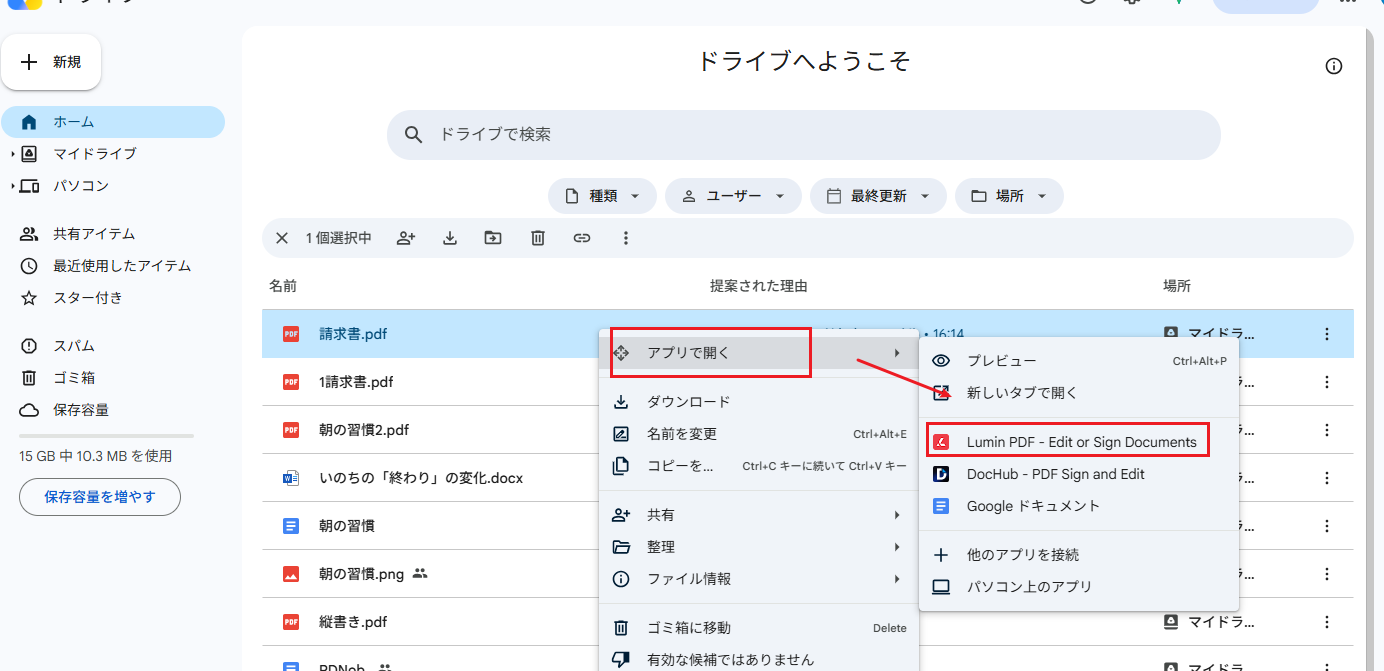
Task: Open more options for 請求書.pdf row
Action: point(1327,334)
